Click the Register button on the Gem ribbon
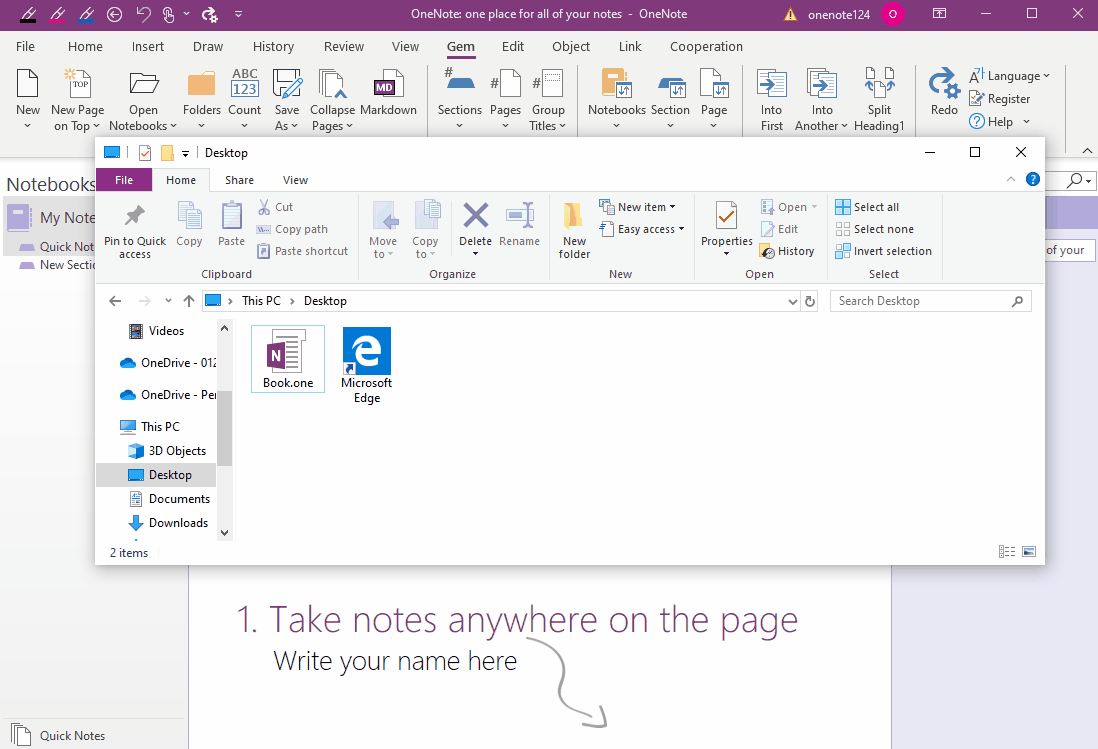This screenshot has width=1098, height=749. tap(1001, 98)
